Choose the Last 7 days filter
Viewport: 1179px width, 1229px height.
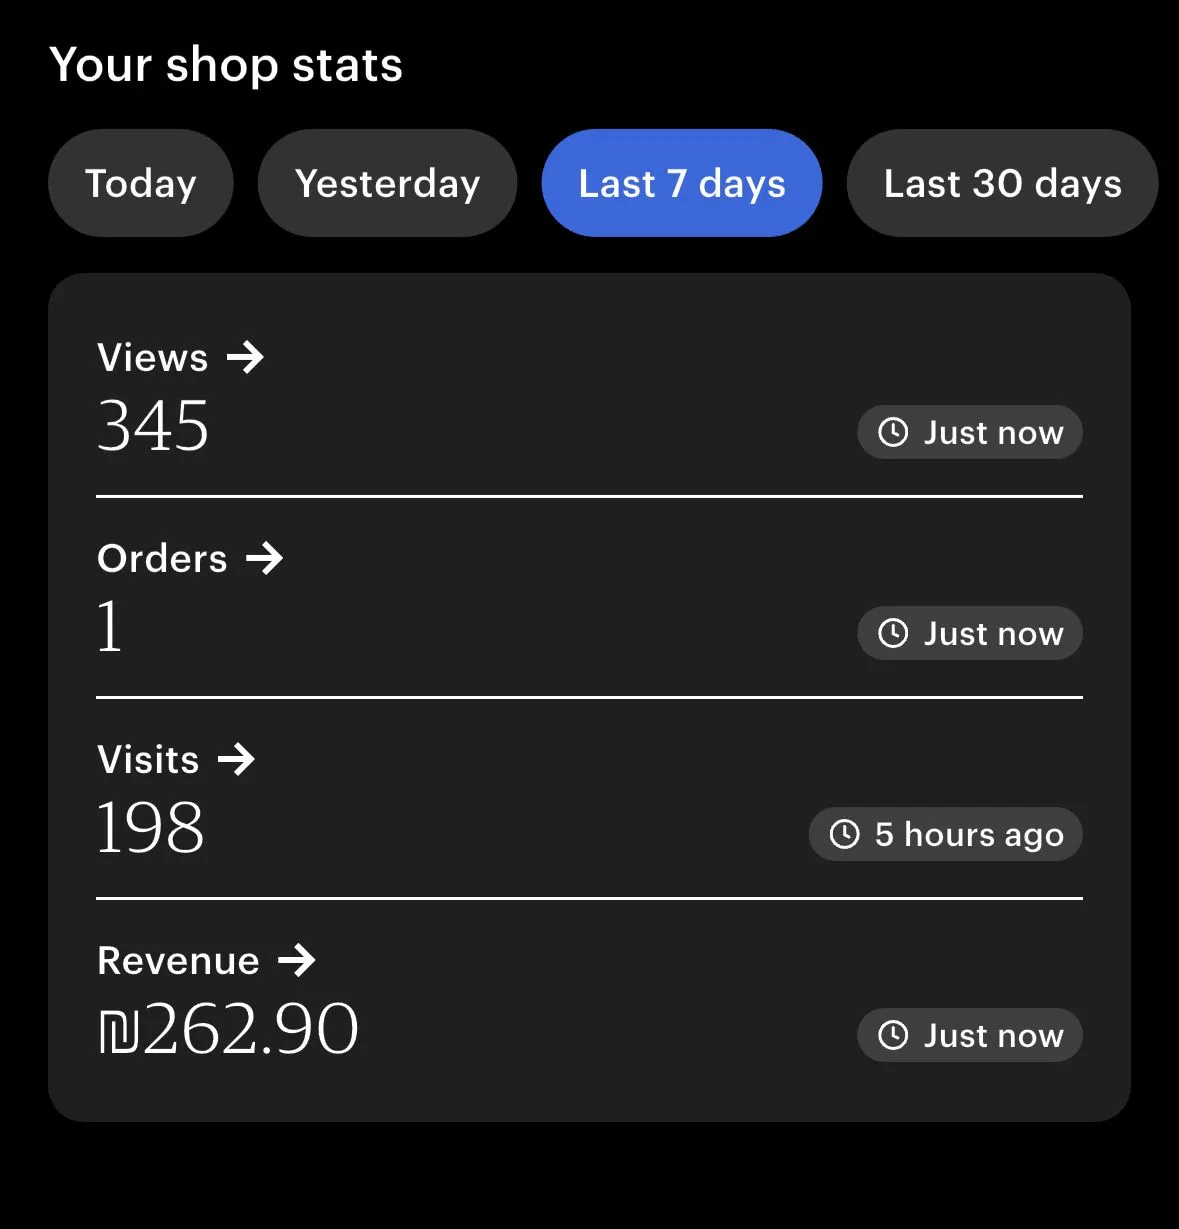click(682, 183)
